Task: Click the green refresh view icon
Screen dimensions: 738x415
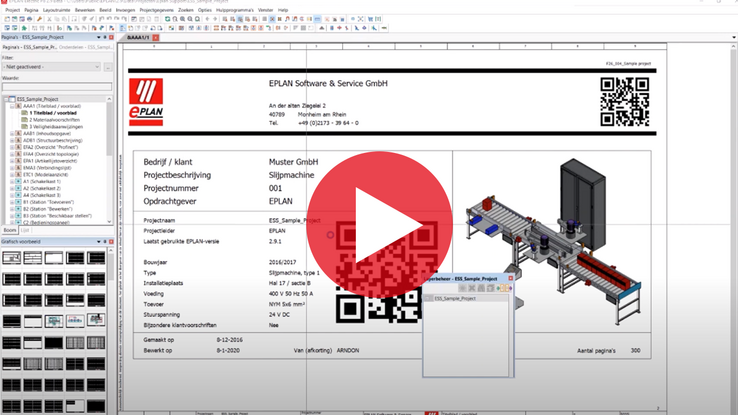Action: [167, 19]
